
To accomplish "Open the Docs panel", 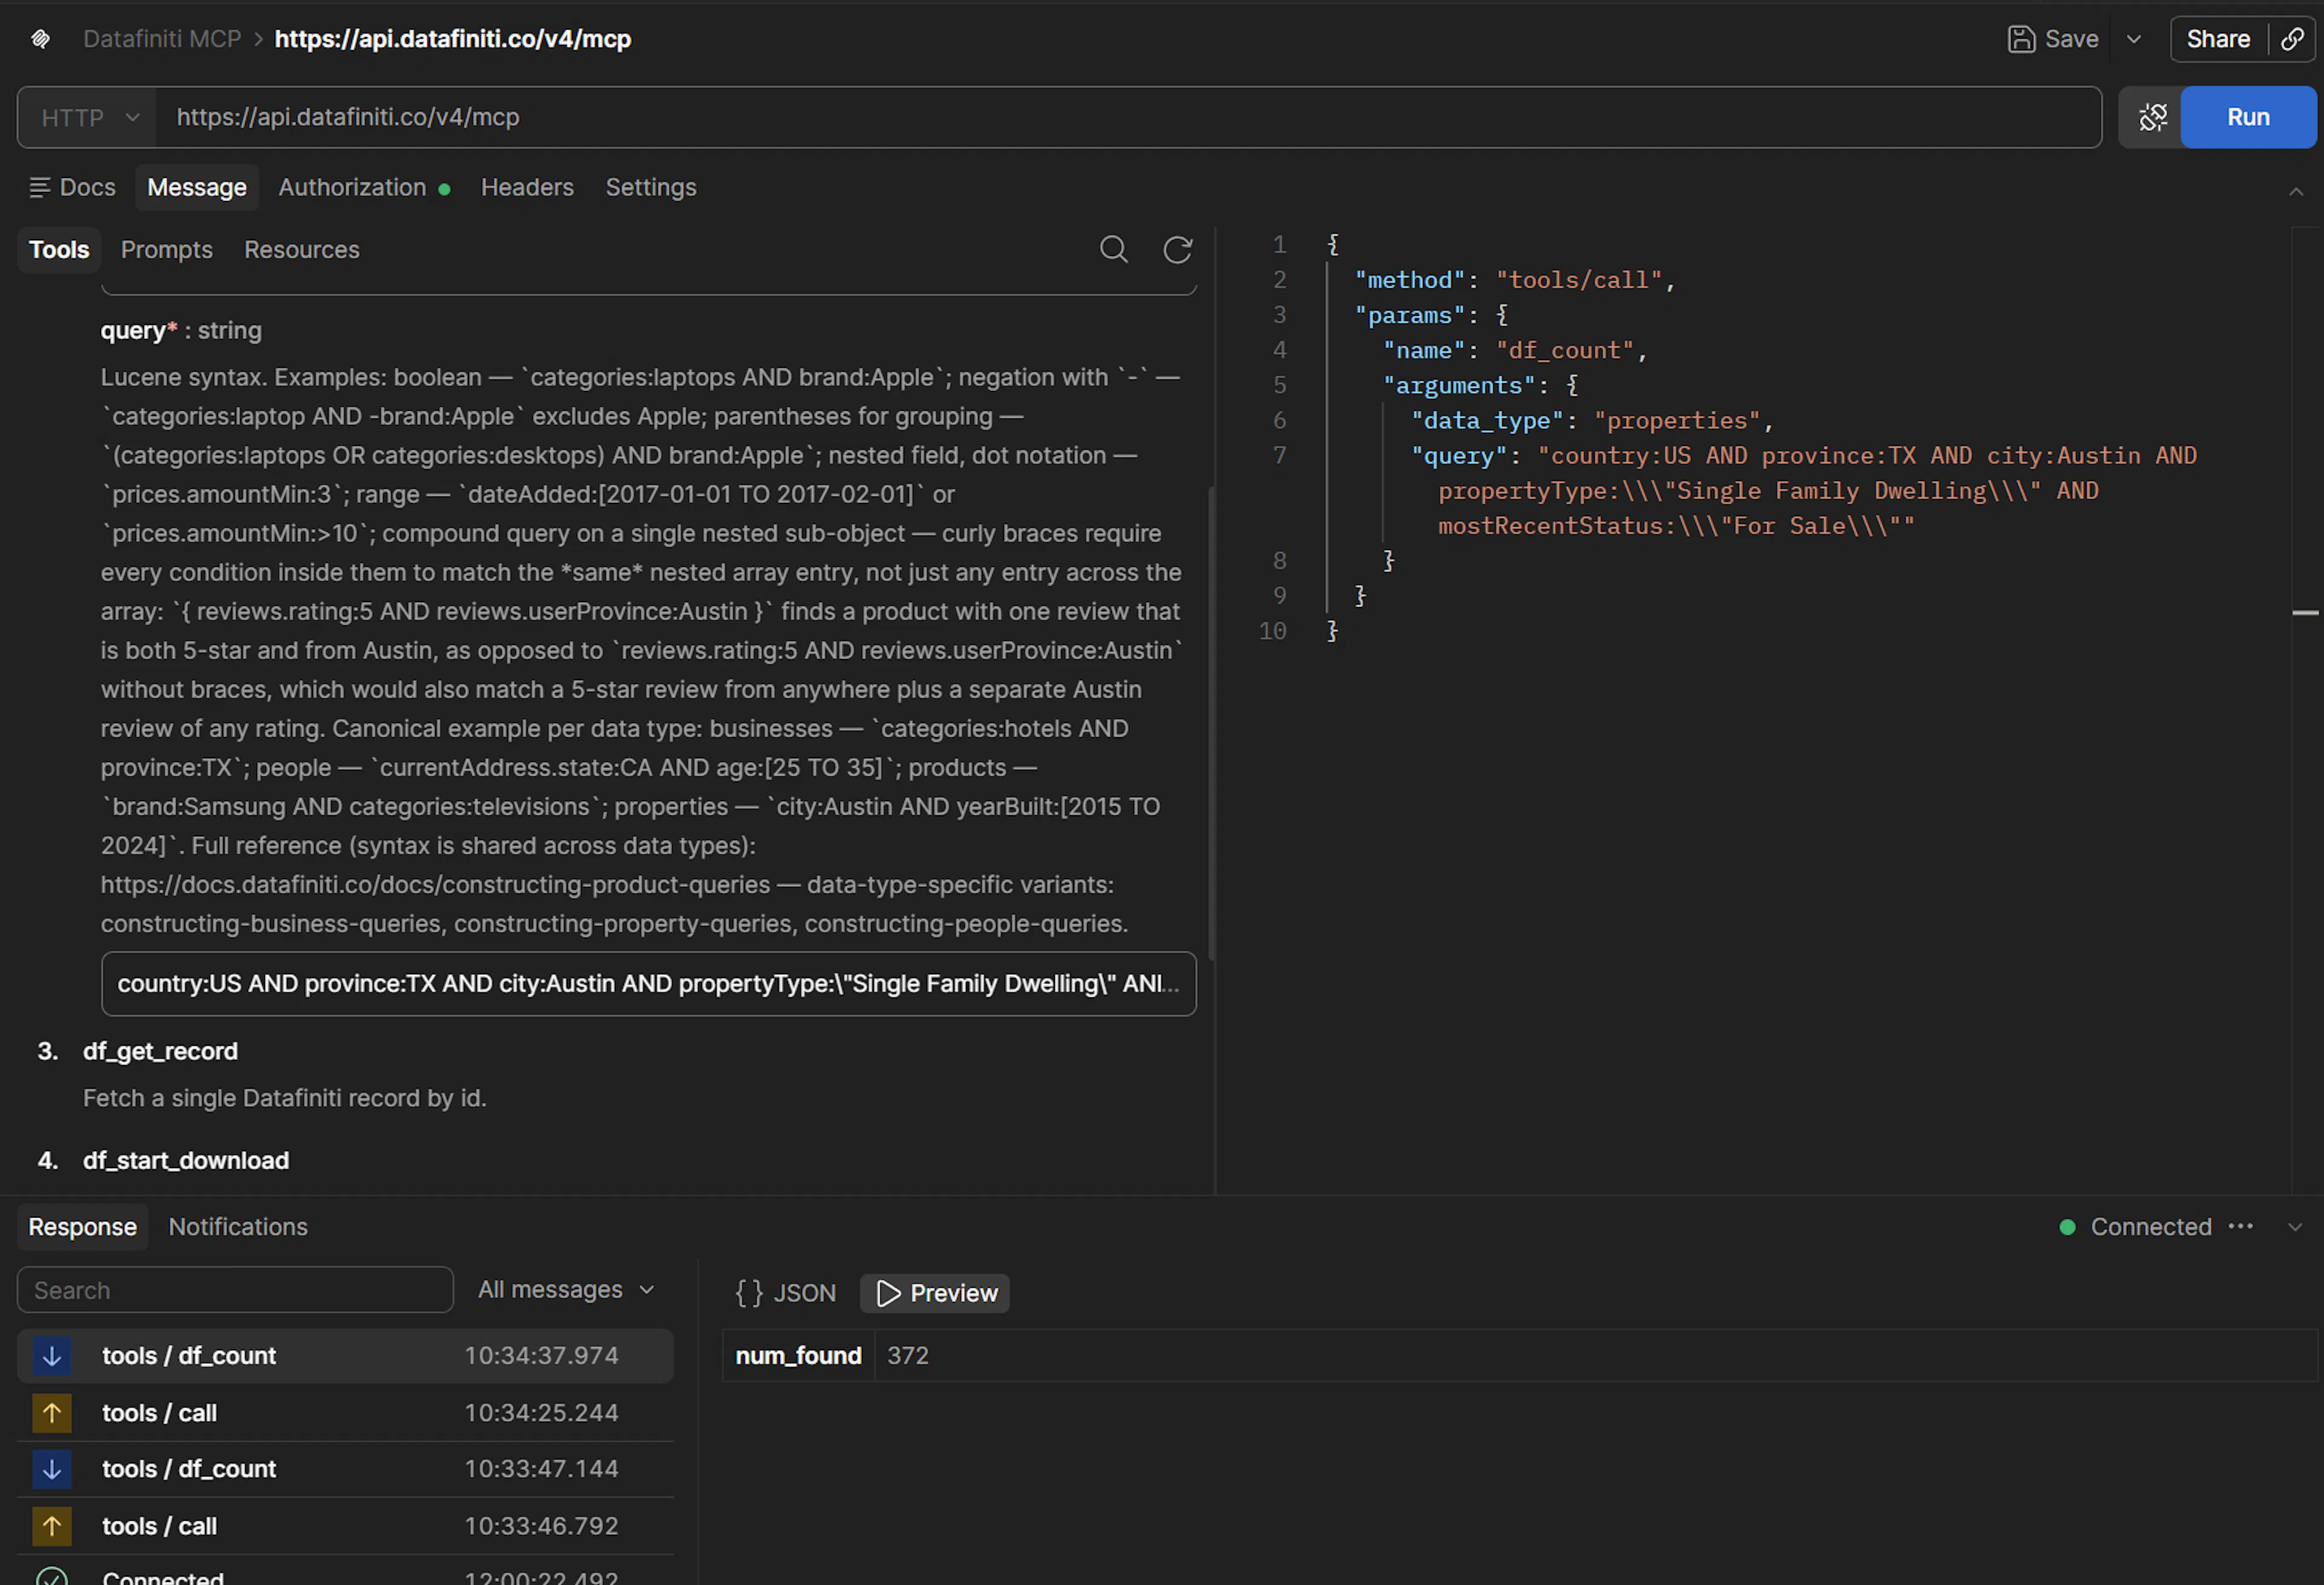I will [x=73, y=187].
